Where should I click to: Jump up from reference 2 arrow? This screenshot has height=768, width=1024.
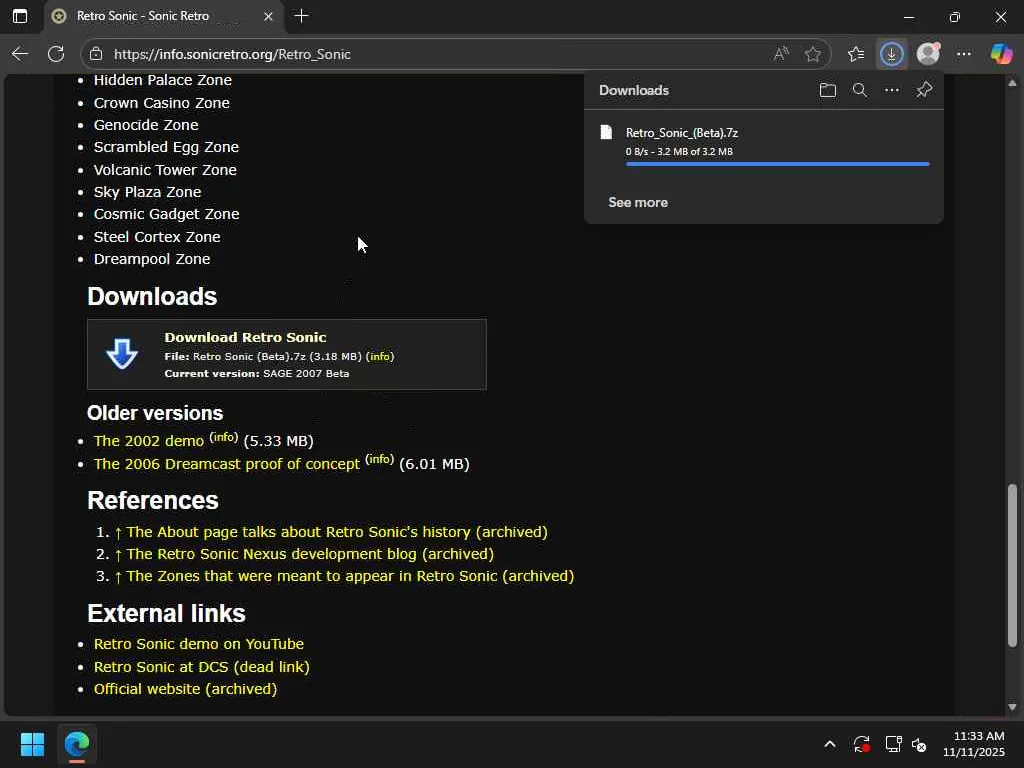pyautogui.click(x=118, y=554)
